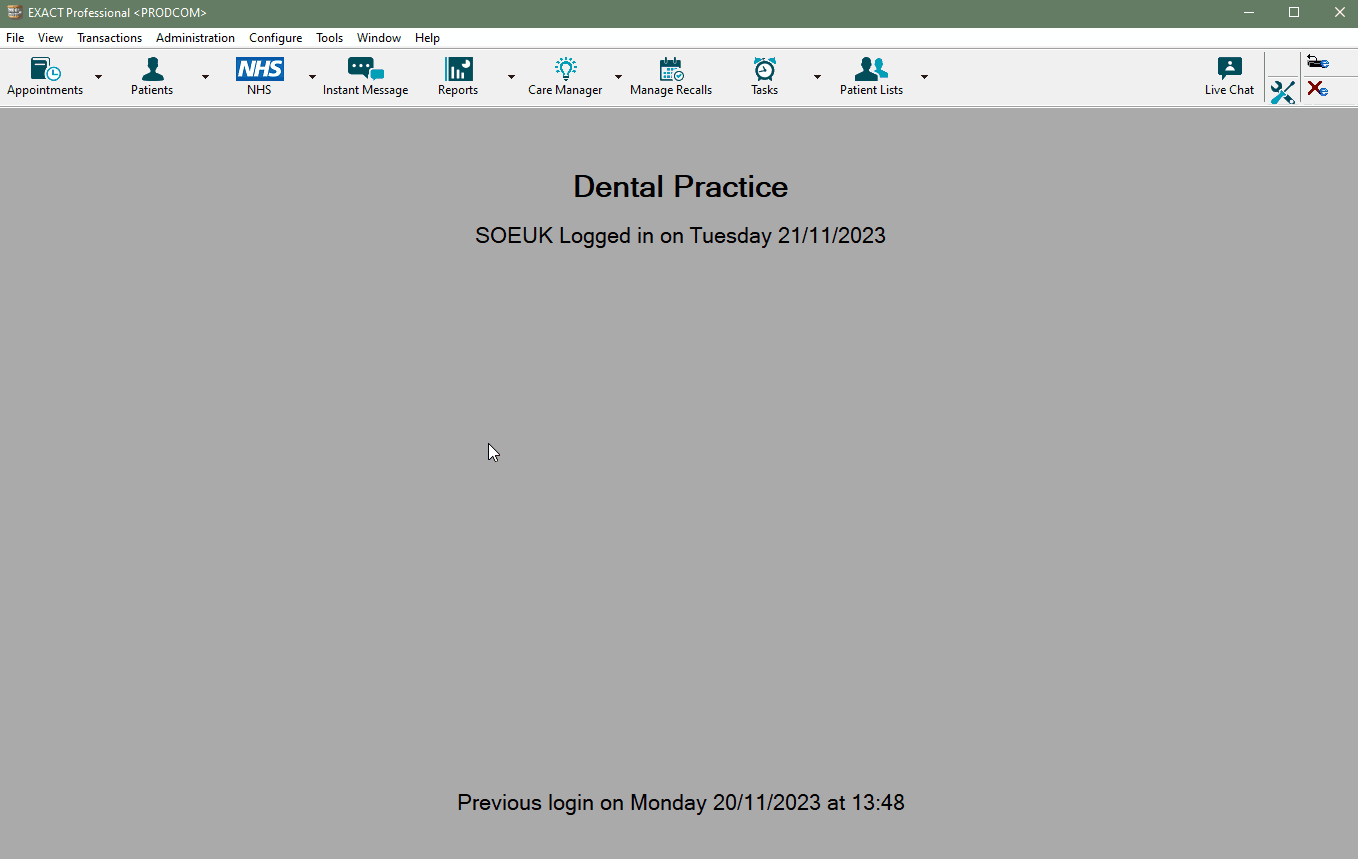Open the Reports toolbar icon
Viewport: 1358px width, 859px height.
tap(458, 77)
